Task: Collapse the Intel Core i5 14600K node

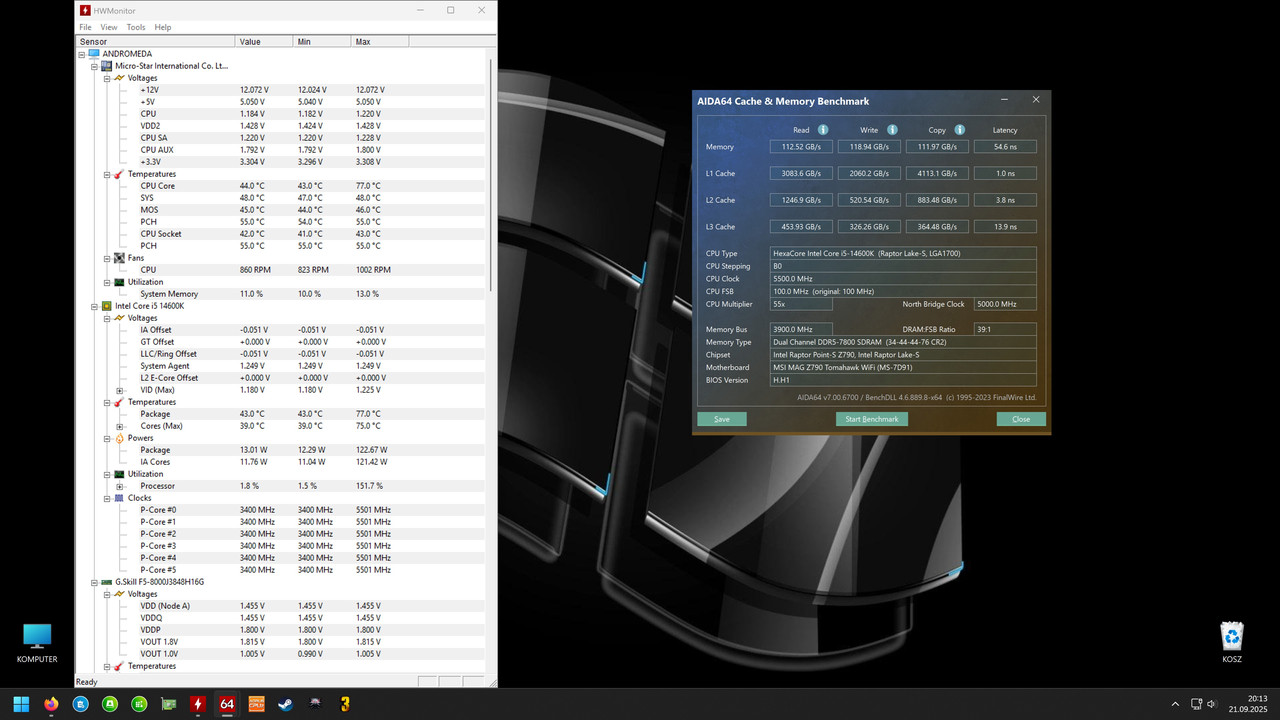Action: [94, 306]
